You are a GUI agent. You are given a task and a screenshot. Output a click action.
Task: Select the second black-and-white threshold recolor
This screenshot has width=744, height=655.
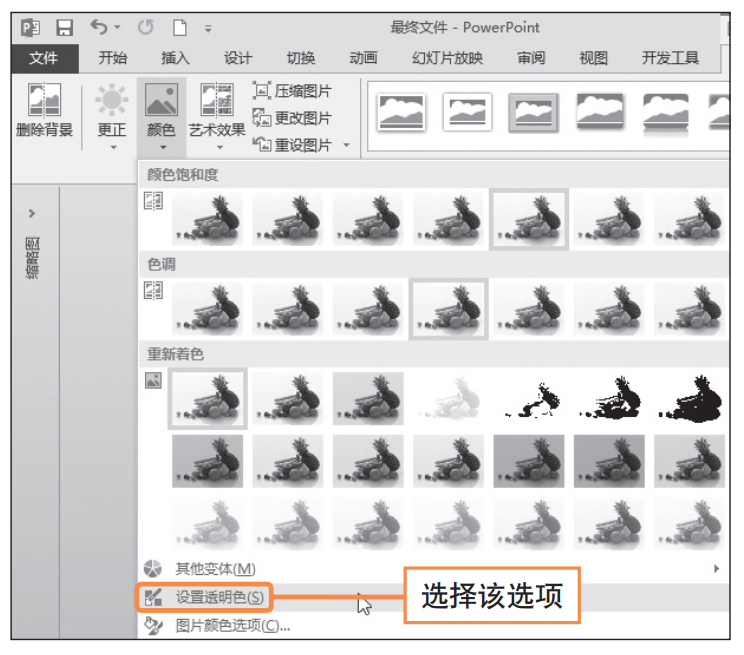pos(609,399)
